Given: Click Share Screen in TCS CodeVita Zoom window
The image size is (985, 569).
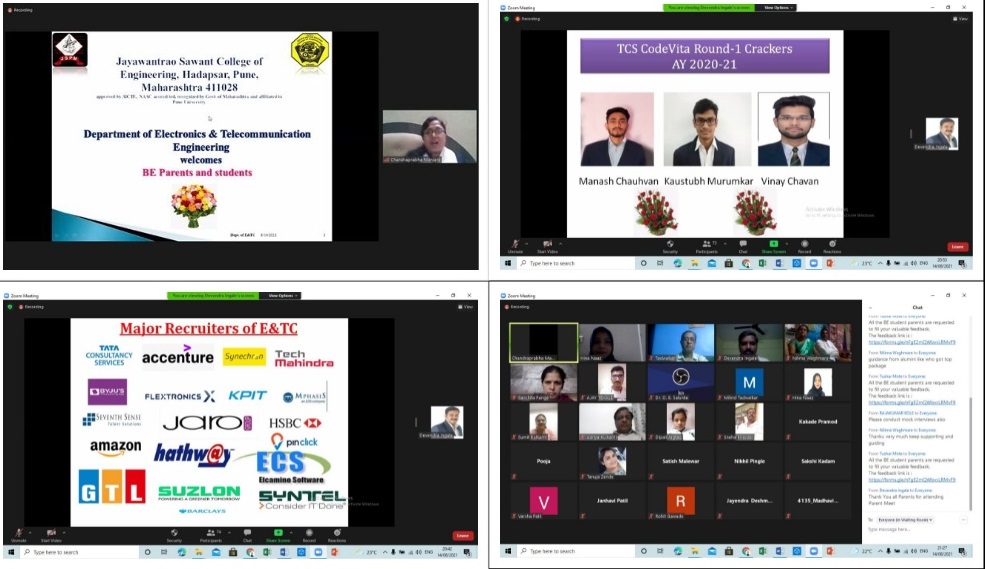Looking at the screenshot, I should coord(773,246).
